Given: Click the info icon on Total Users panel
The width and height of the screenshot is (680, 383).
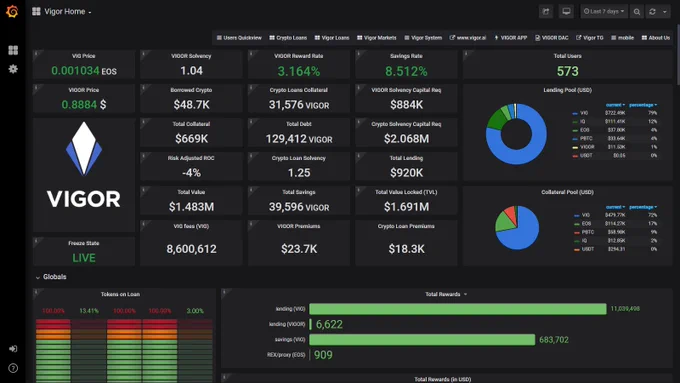Looking at the screenshot, I should coord(466,53).
